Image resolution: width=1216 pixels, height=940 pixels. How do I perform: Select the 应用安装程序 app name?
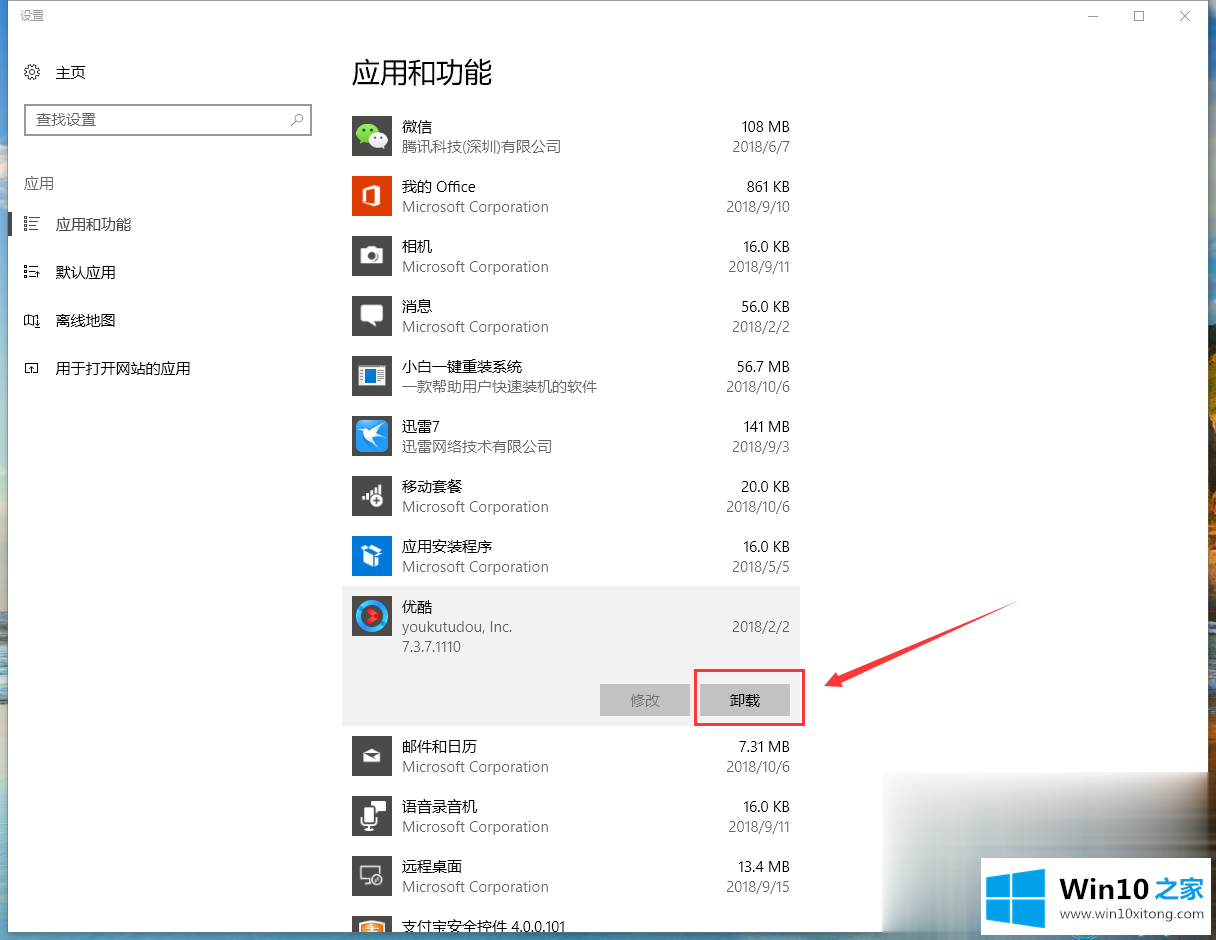point(447,546)
